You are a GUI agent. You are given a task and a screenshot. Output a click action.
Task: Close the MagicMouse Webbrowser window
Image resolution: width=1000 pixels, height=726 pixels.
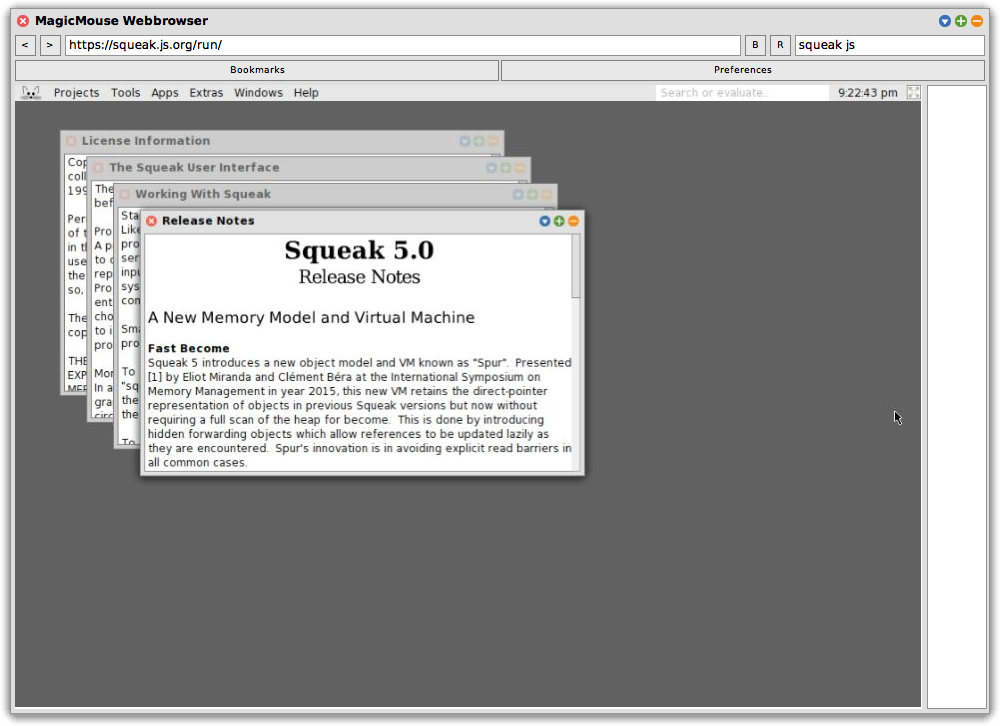pos(23,21)
